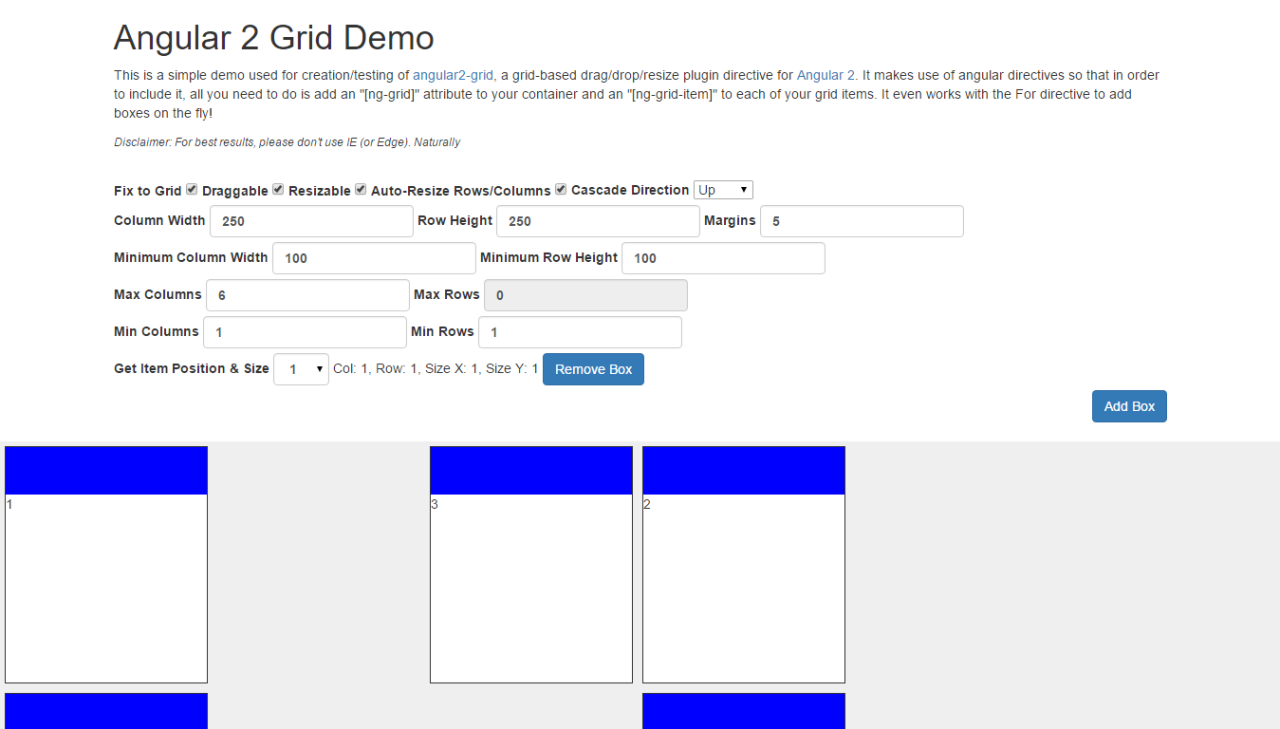
Task: Click the Remove Box button
Action: coord(593,369)
